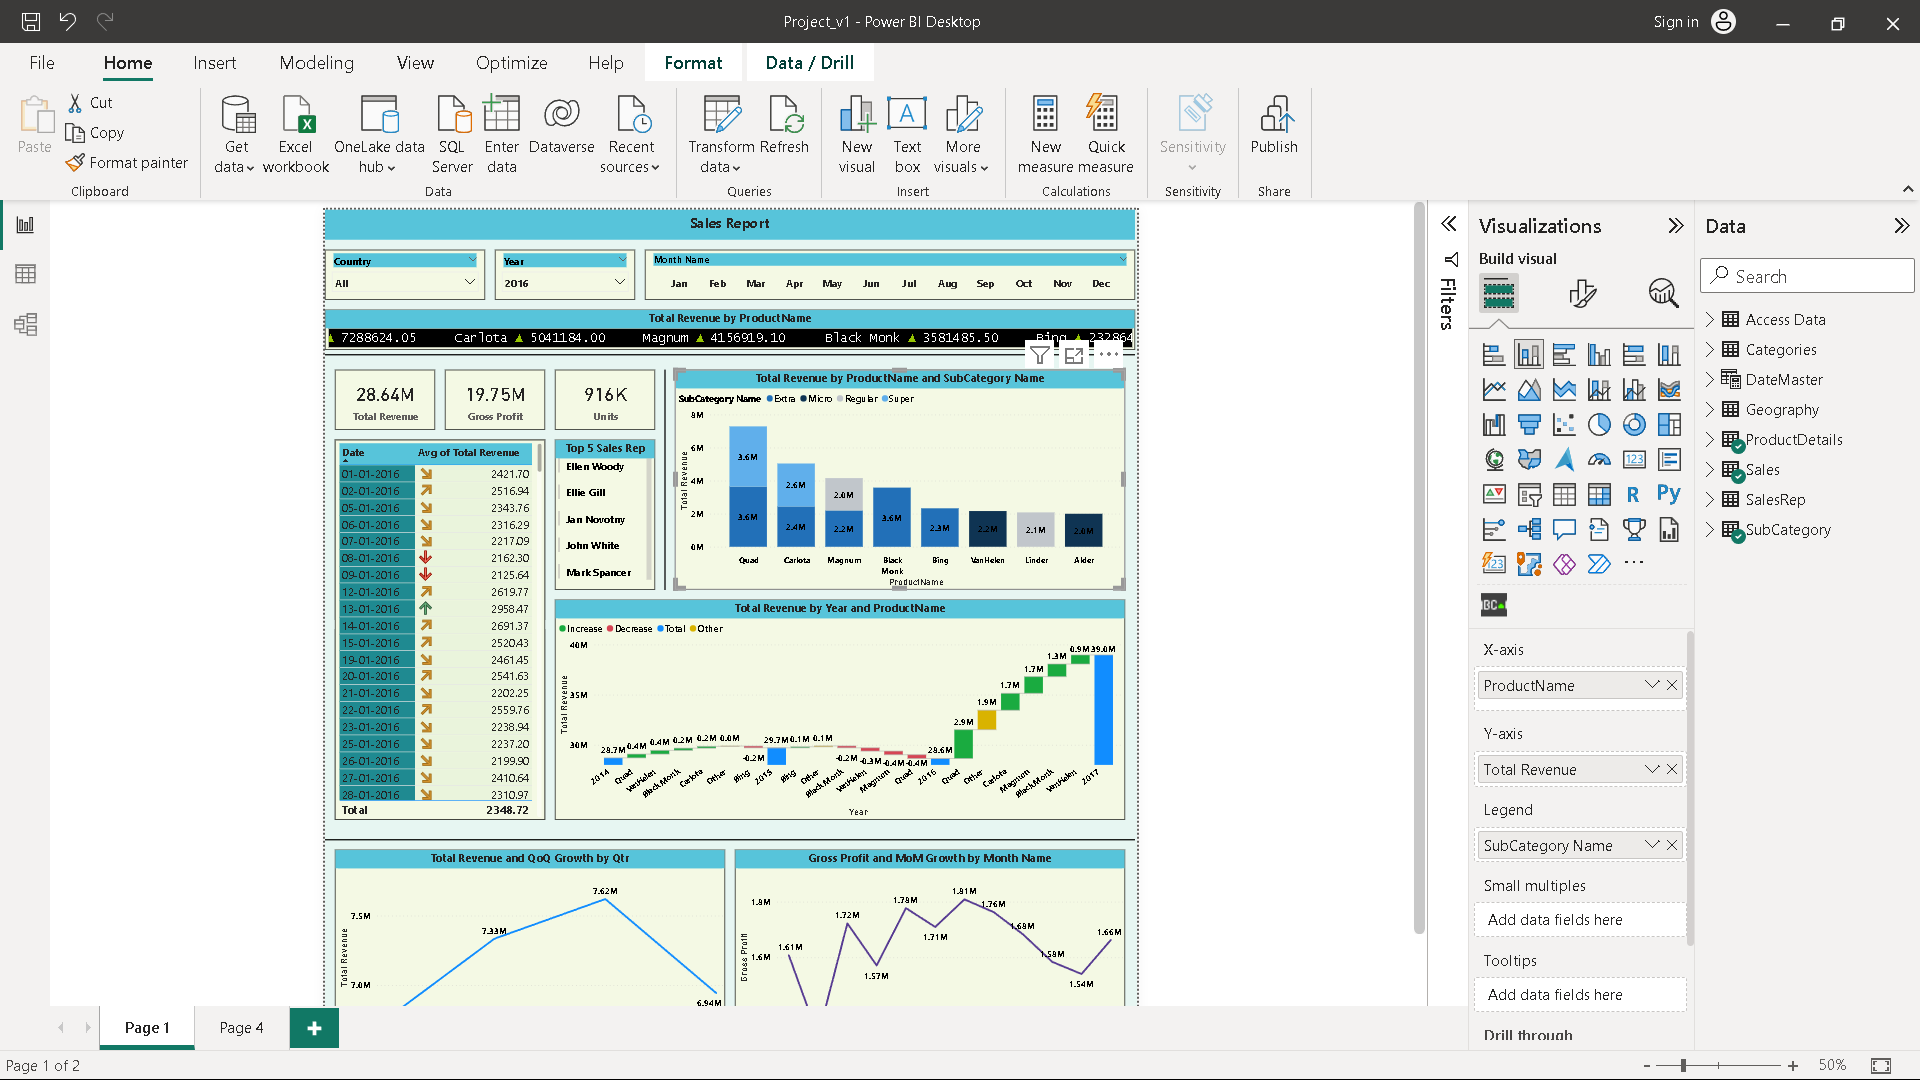This screenshot has height=1080, width=1920.
Task: Toggle Jan in the Month Name slicer
Action: click(678, 283)
